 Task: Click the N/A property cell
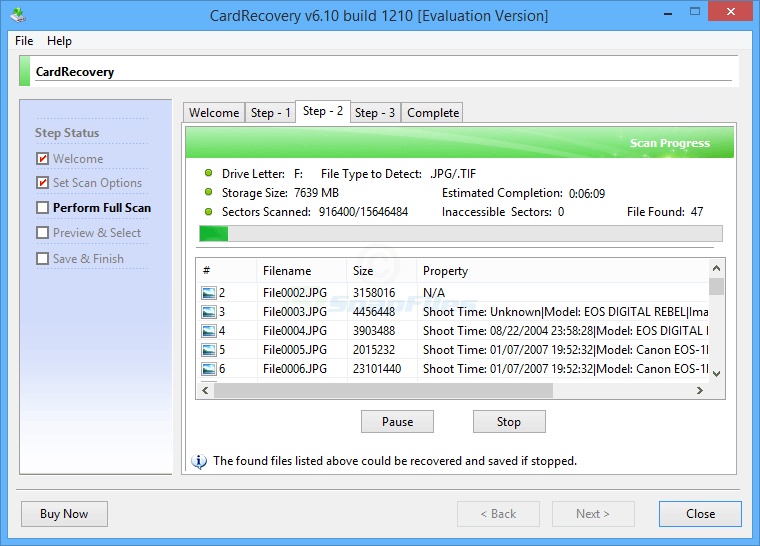tap(434, 293)
